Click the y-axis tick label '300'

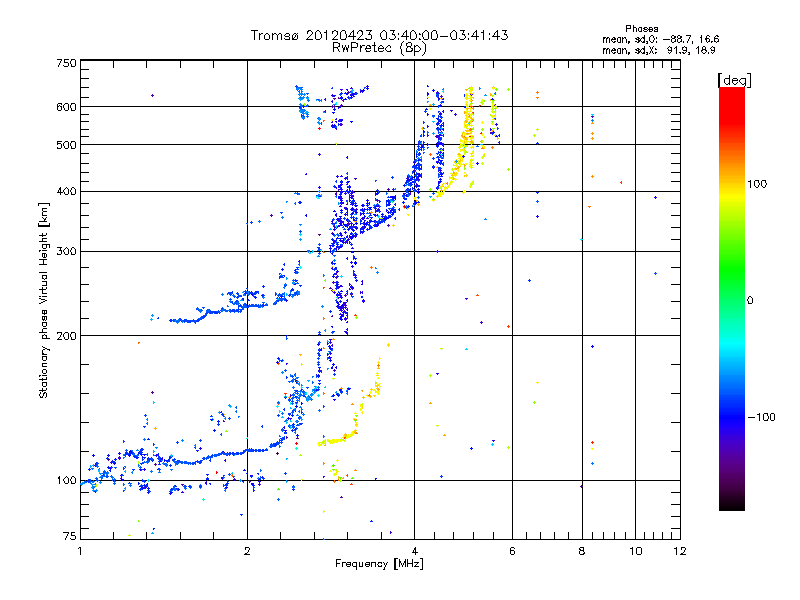coord(66,252)
